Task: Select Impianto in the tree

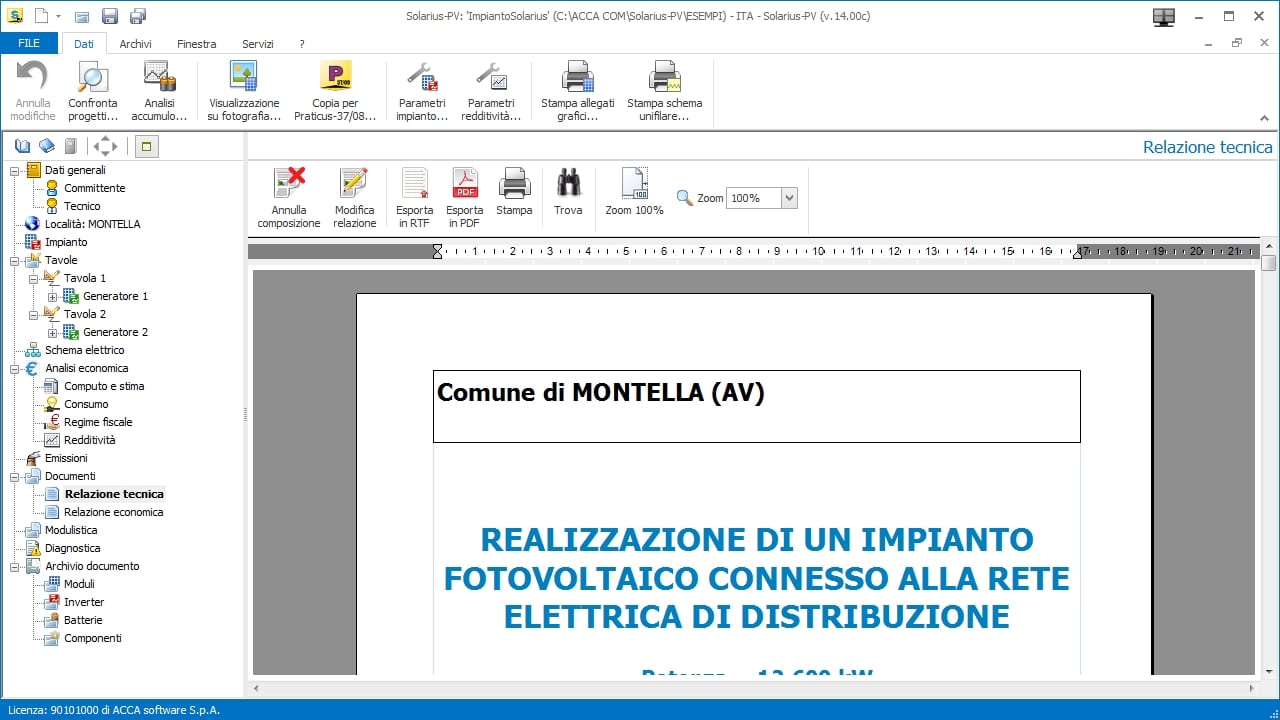Action: coord(66,242)
